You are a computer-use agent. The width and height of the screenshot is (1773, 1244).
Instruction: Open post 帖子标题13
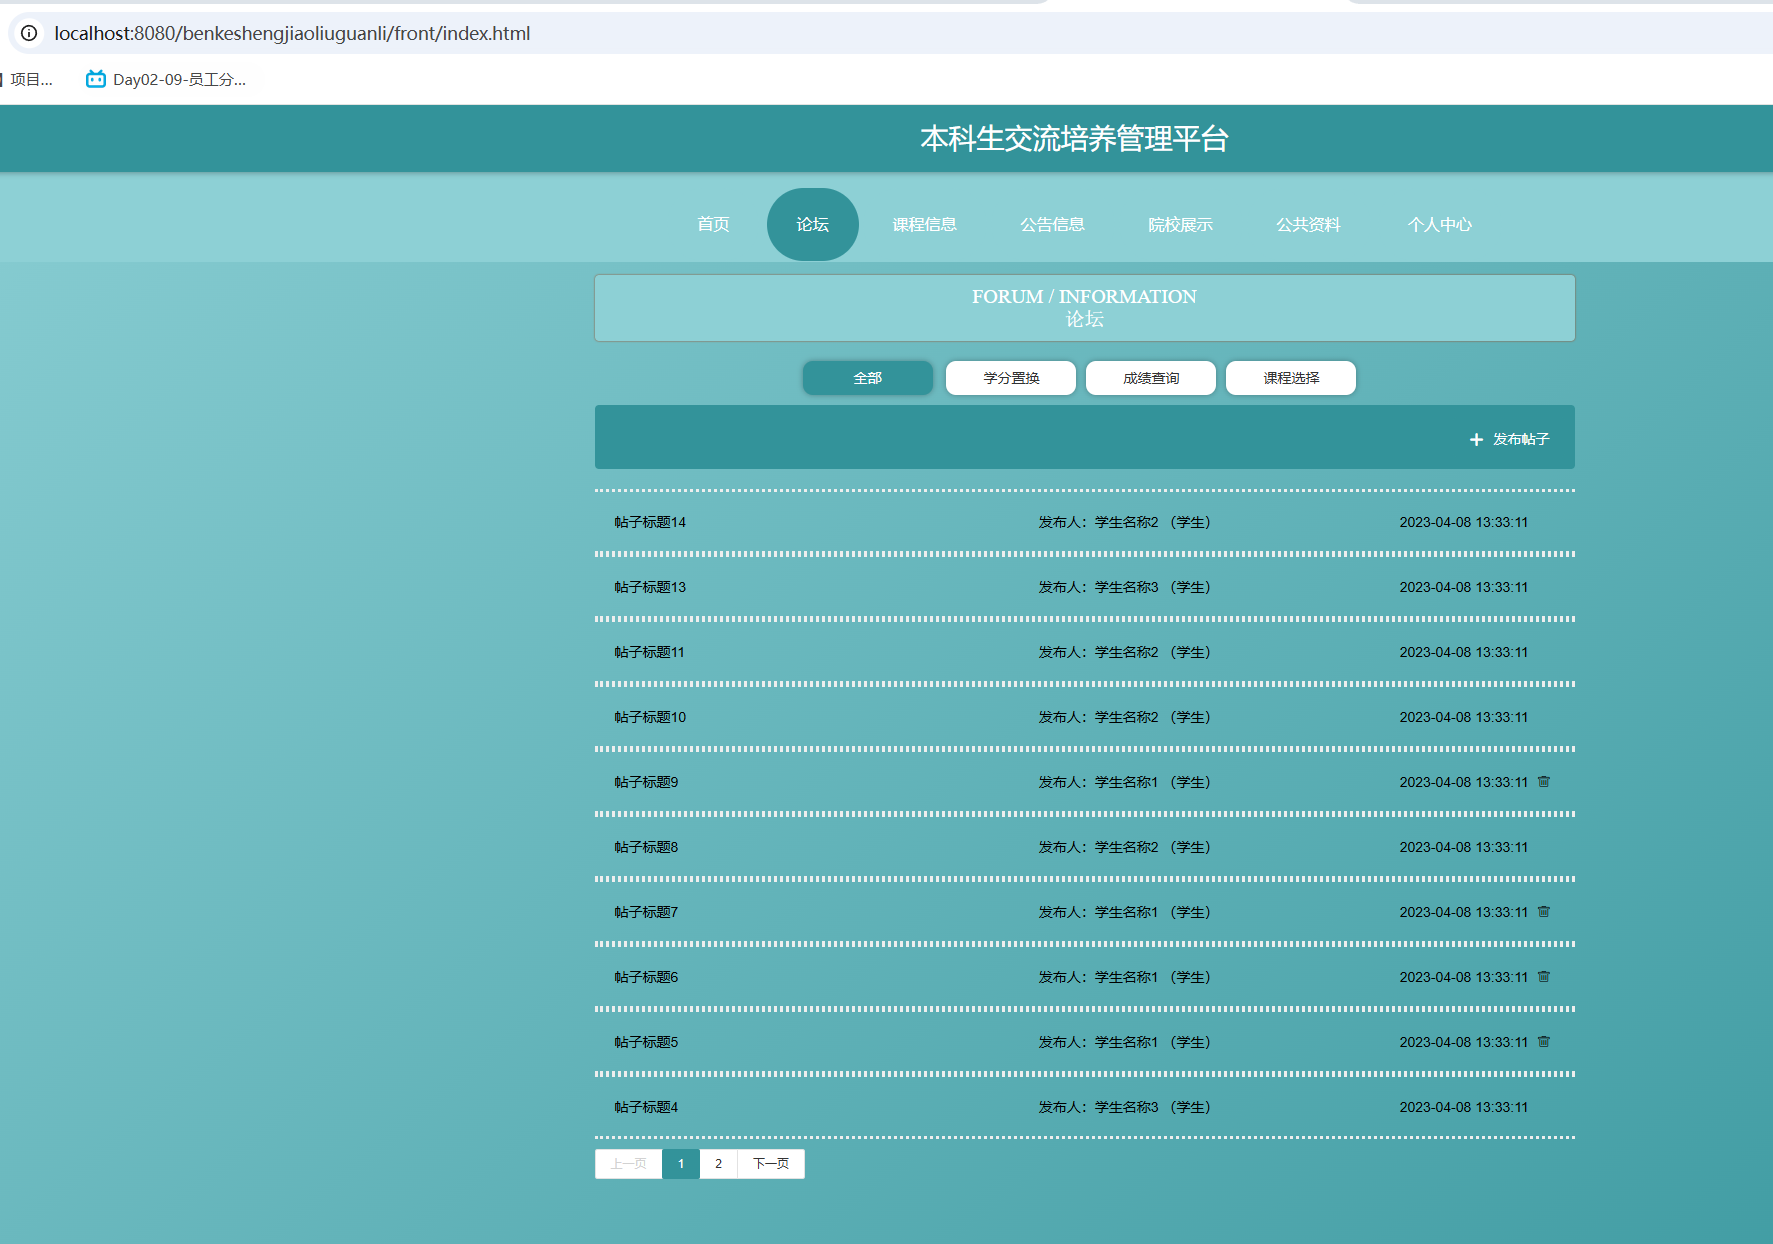tap(650, 587)
